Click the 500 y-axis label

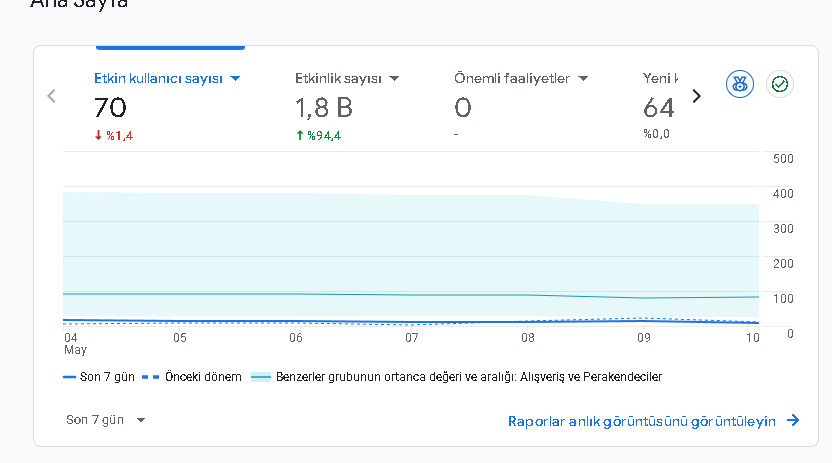coord(783,159)
